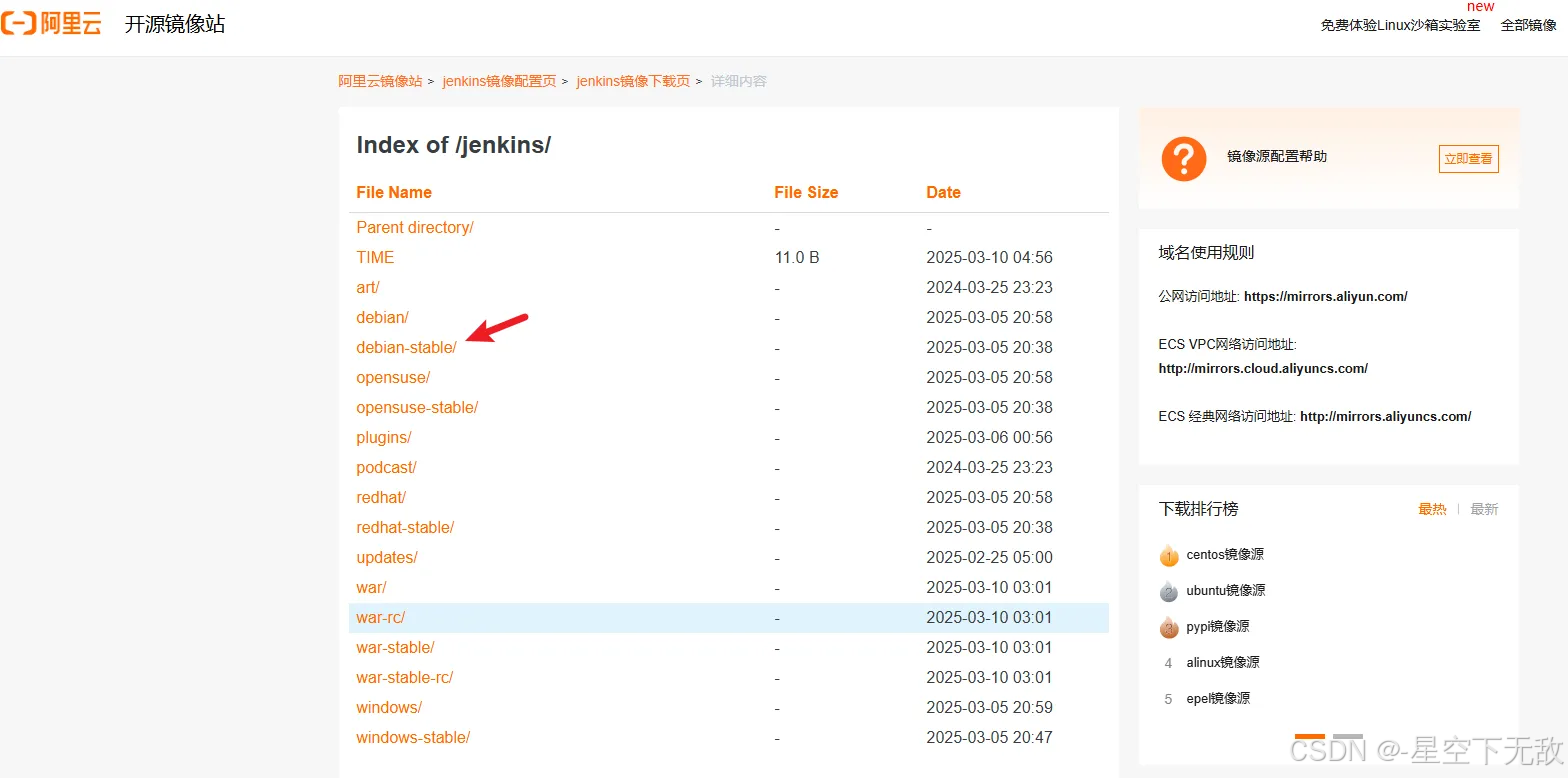Click http://mirrors.cloud.aliyuncs.com/ address text

coord(1263,368)
